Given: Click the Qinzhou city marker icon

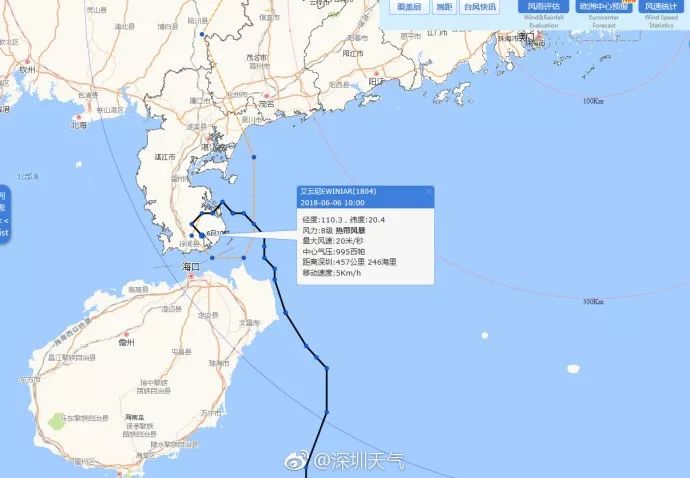Looking at the screenshot, I should click(x=28, y=61).
